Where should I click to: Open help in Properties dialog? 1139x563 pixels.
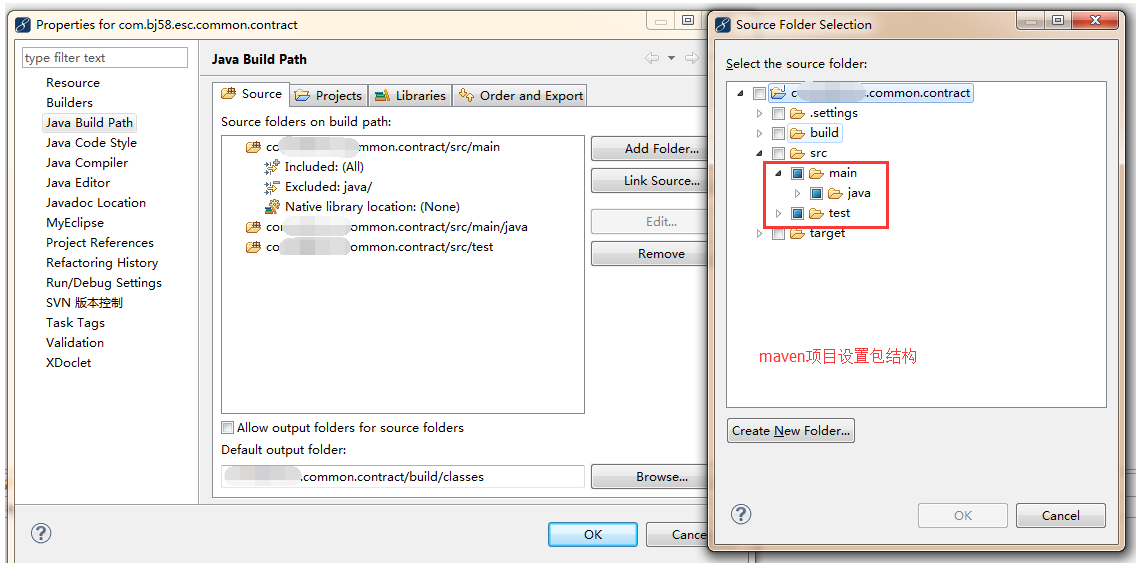pyautogui.click(x=41, y=533)
